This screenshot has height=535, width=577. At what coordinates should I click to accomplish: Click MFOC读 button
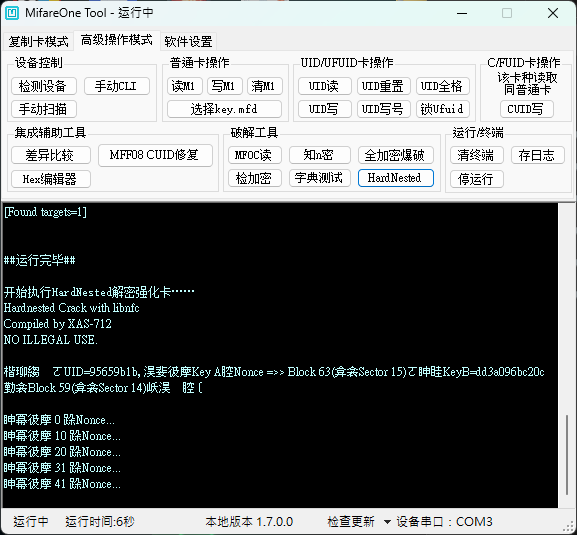click(x=255, y=155)
